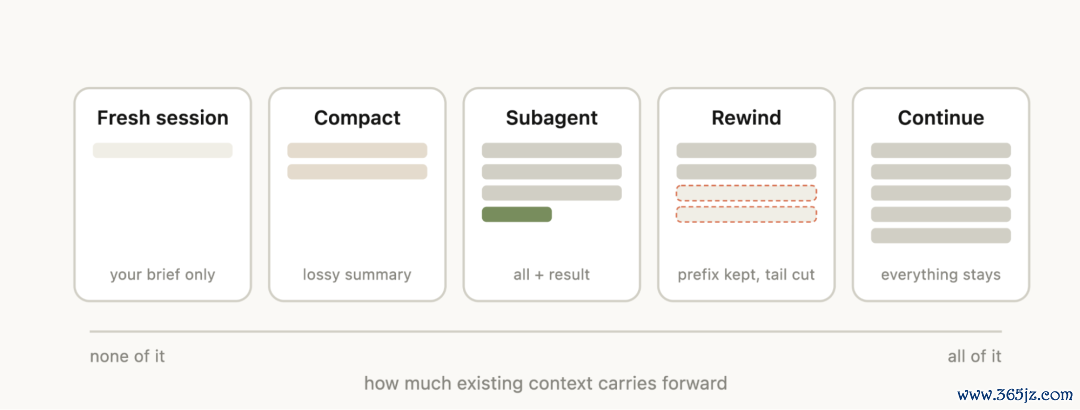This screenshot has height=410, width=1080.
Task: Click the www.365jz.com watermark link
Action: click(x=1015, y=396)
